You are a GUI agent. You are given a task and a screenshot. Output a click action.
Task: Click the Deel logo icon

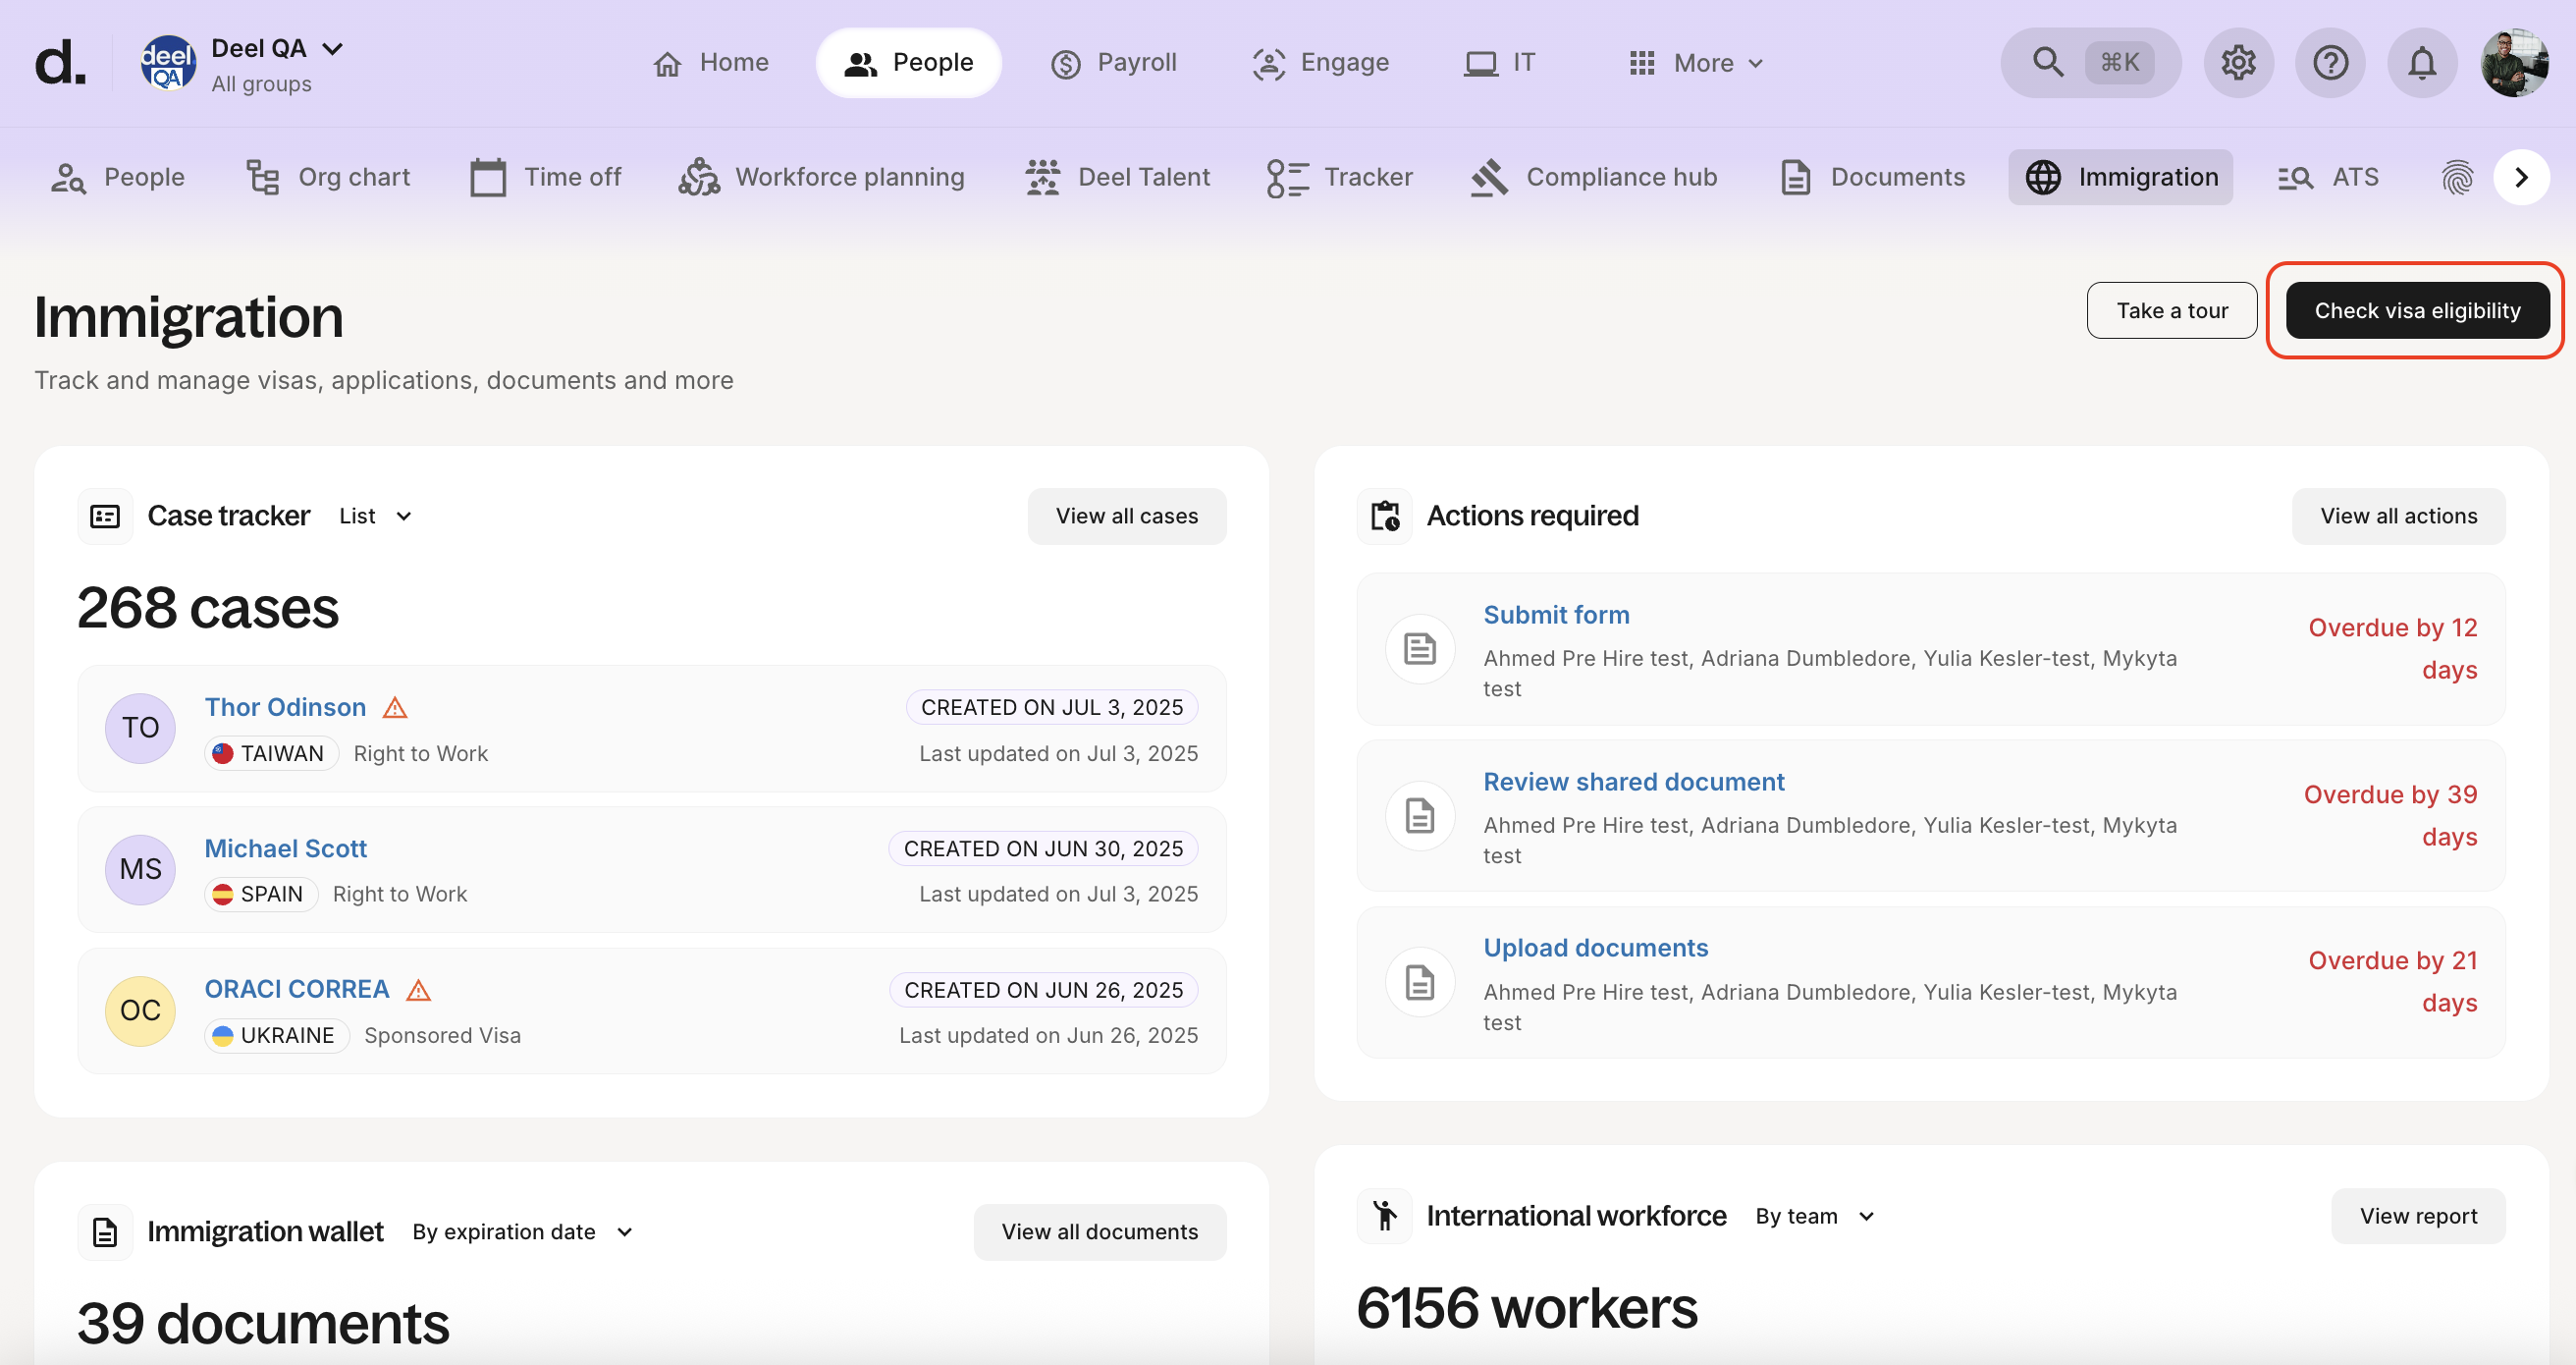point(60,63)
